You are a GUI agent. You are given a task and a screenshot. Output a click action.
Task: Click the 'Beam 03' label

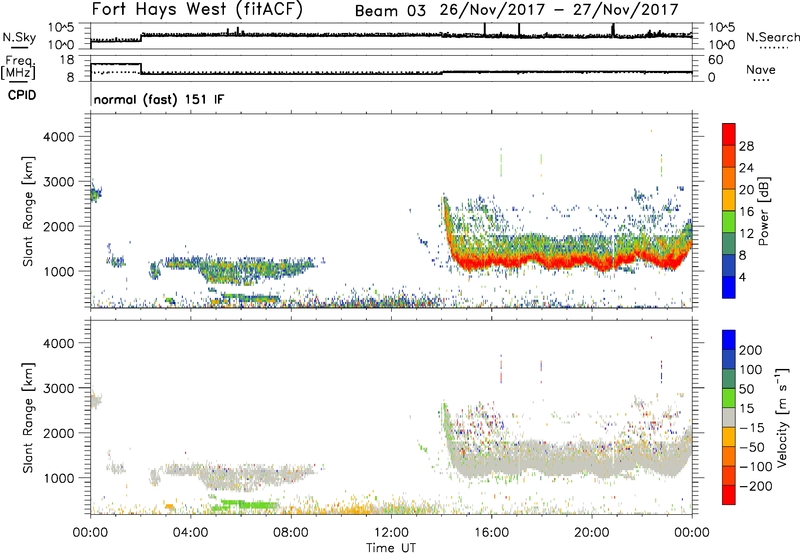(x=390, y=11)
